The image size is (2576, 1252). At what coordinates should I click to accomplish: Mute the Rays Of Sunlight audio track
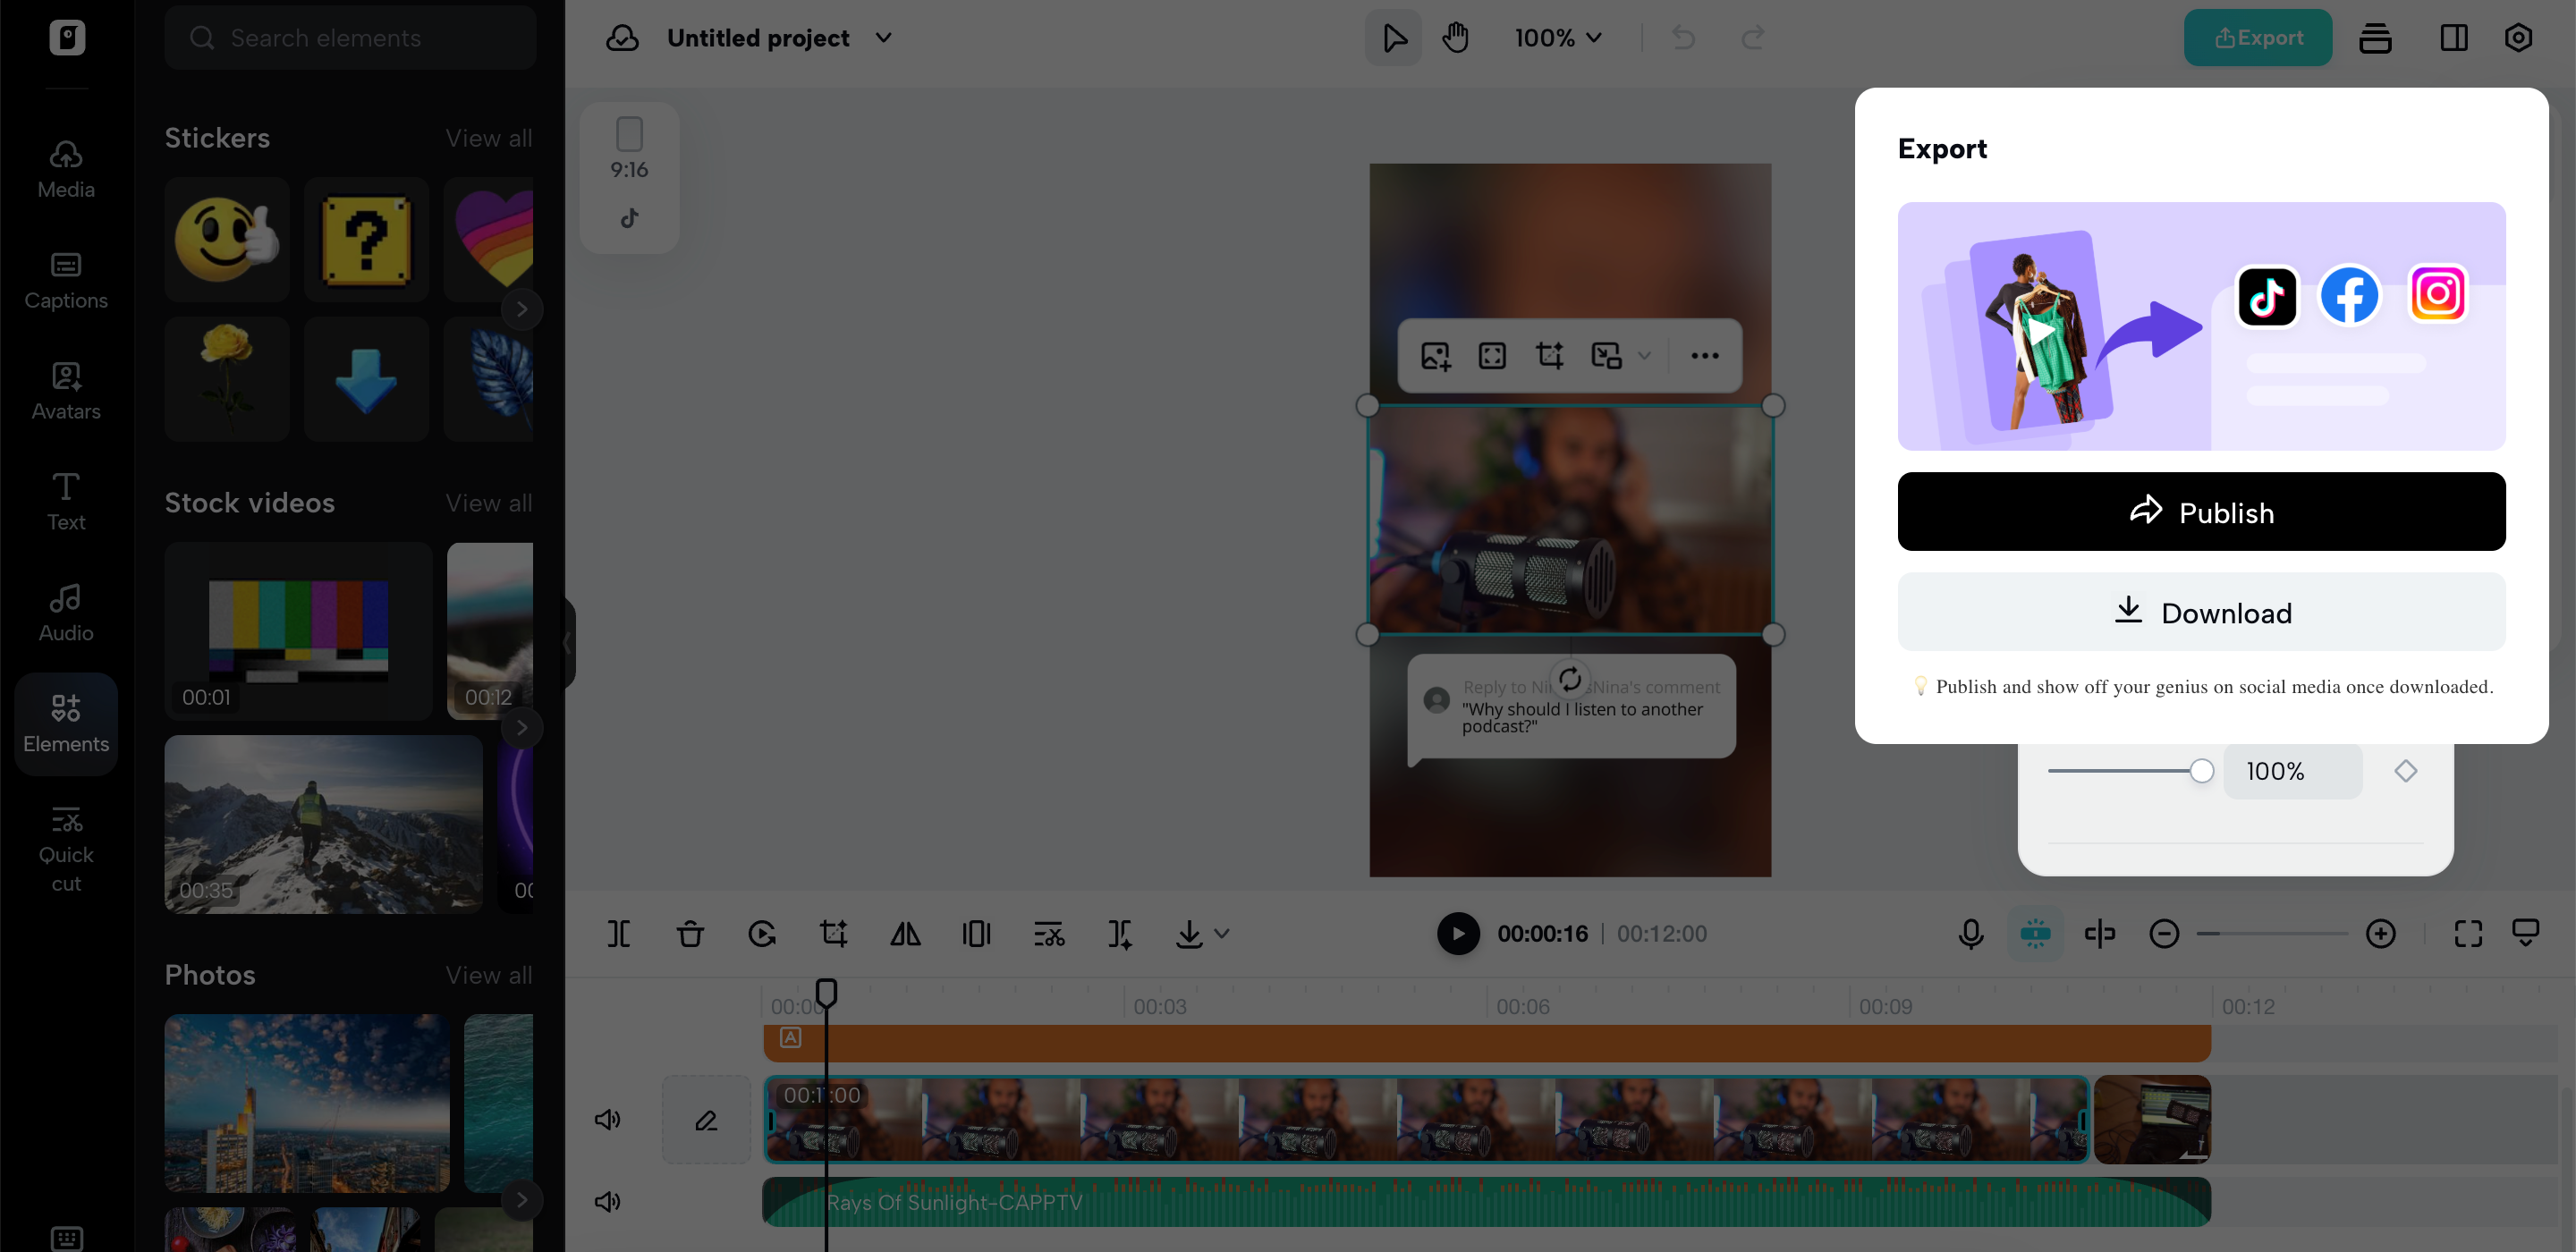[x=607, y=1201]
